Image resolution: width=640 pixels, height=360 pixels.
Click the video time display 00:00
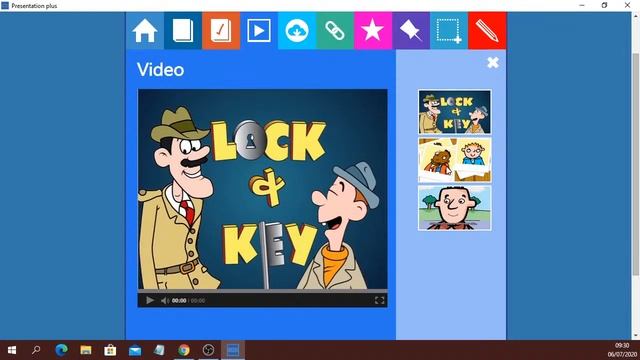(x=179, y=301)
